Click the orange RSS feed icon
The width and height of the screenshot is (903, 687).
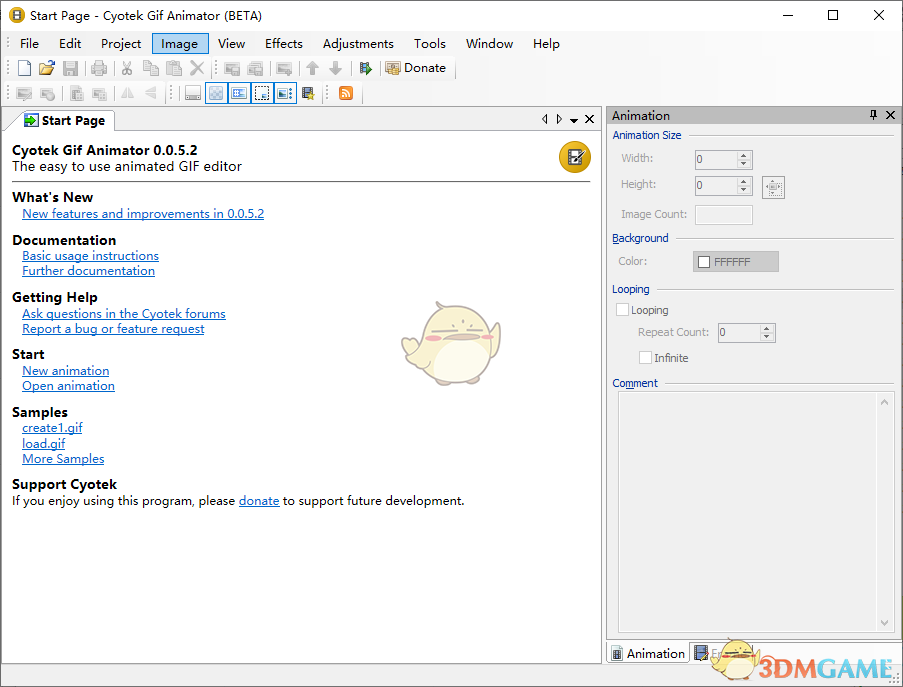click(345, 92)
